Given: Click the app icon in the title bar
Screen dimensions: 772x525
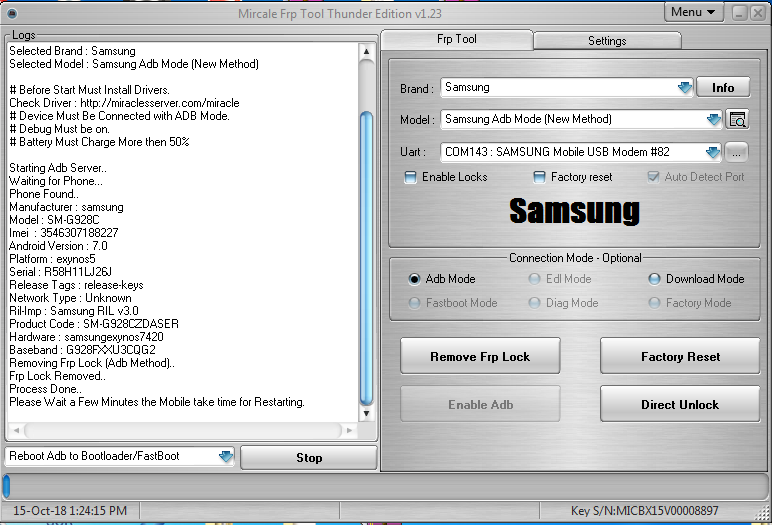Looking at the screenshot, I should 12,13.
